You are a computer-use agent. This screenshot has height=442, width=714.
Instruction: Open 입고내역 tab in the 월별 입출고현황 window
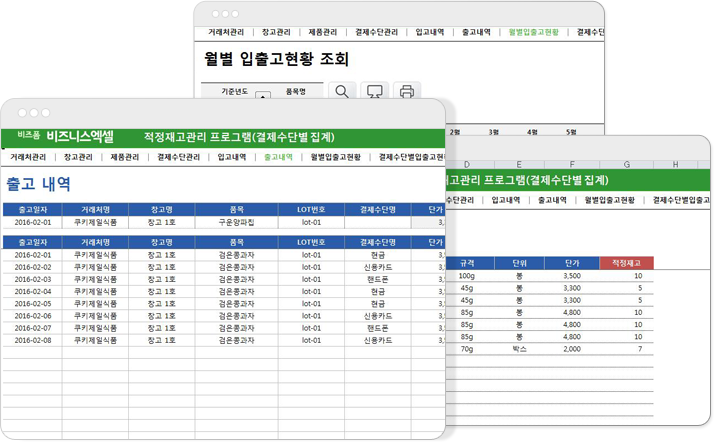click(x=430, y=32)
